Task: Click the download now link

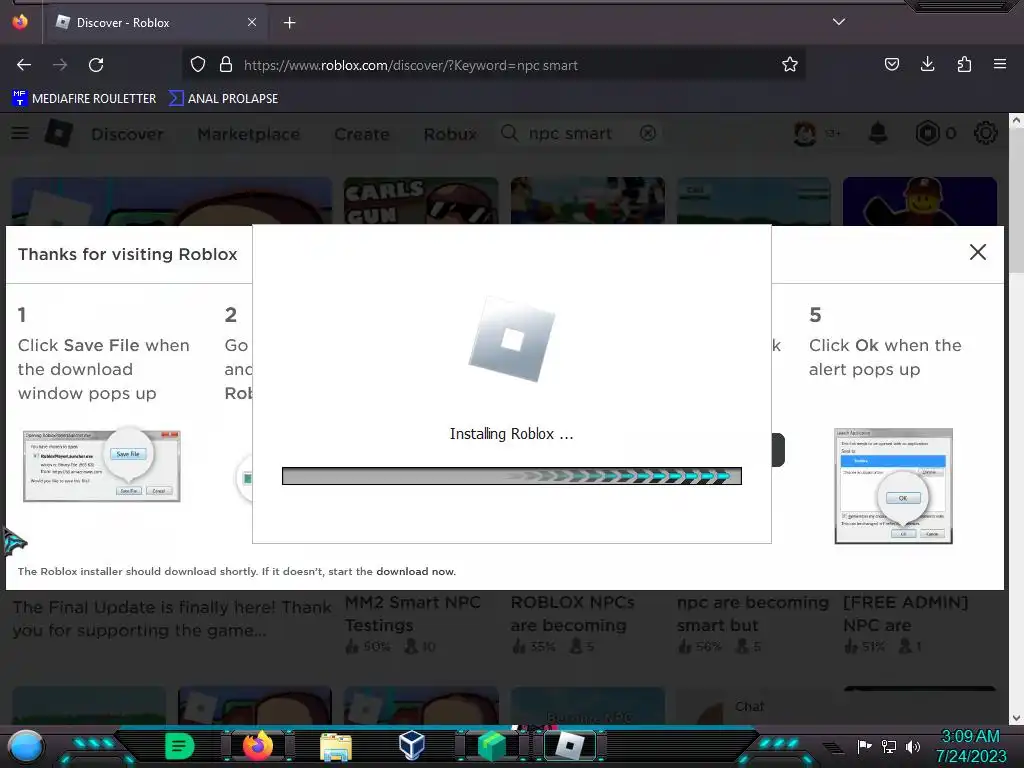Action: coord(415,571)
